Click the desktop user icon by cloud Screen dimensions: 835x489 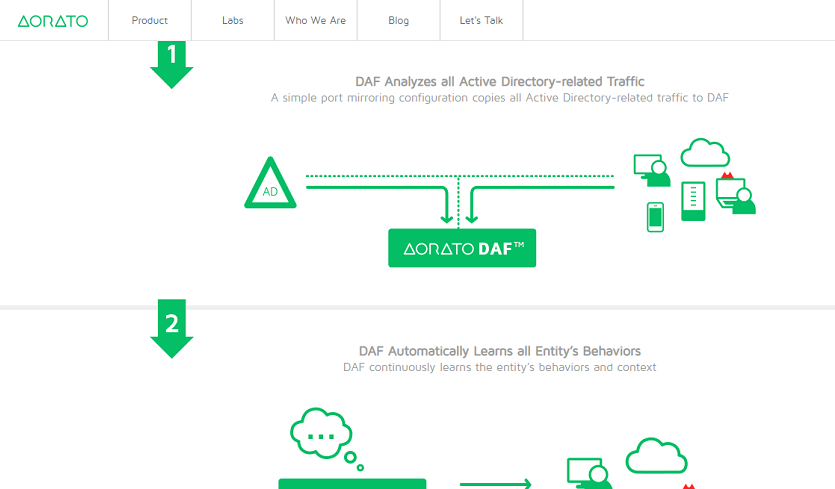(652, 170)
